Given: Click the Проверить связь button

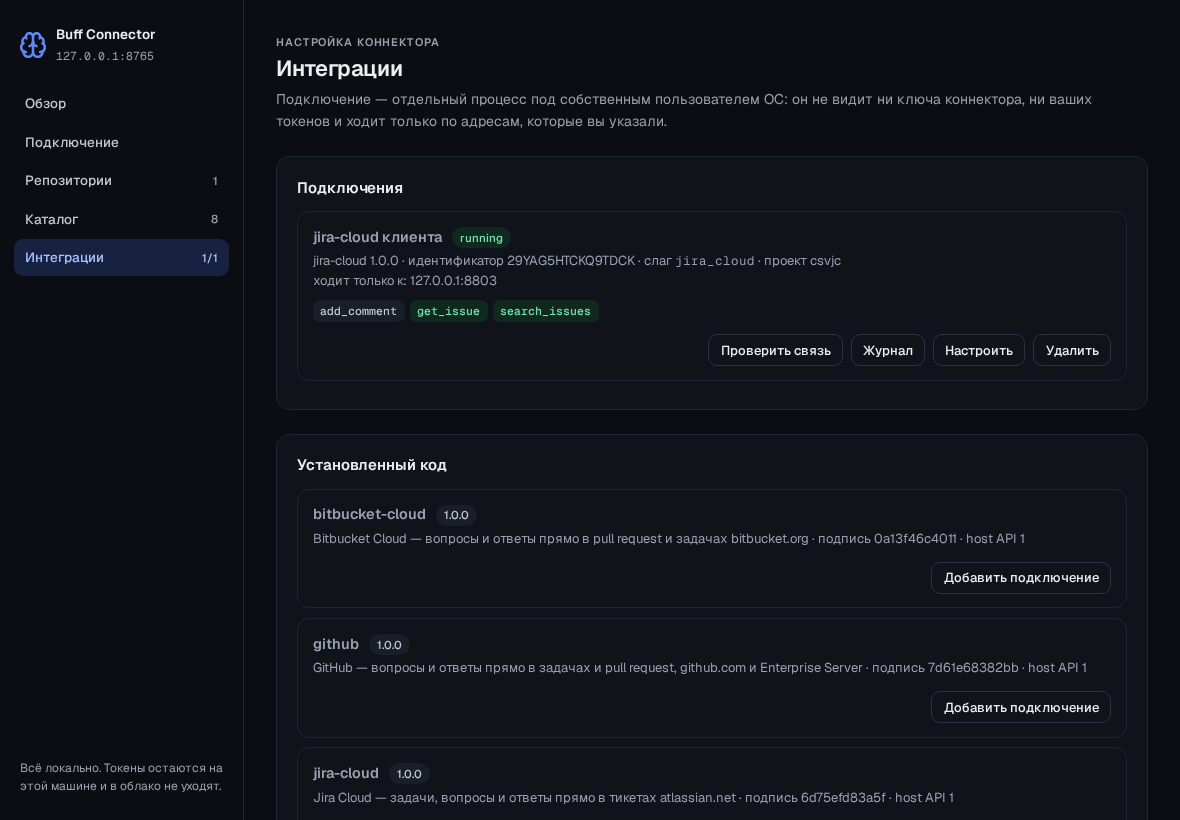Looking at the screenshot, I should [x=775, y=351].
